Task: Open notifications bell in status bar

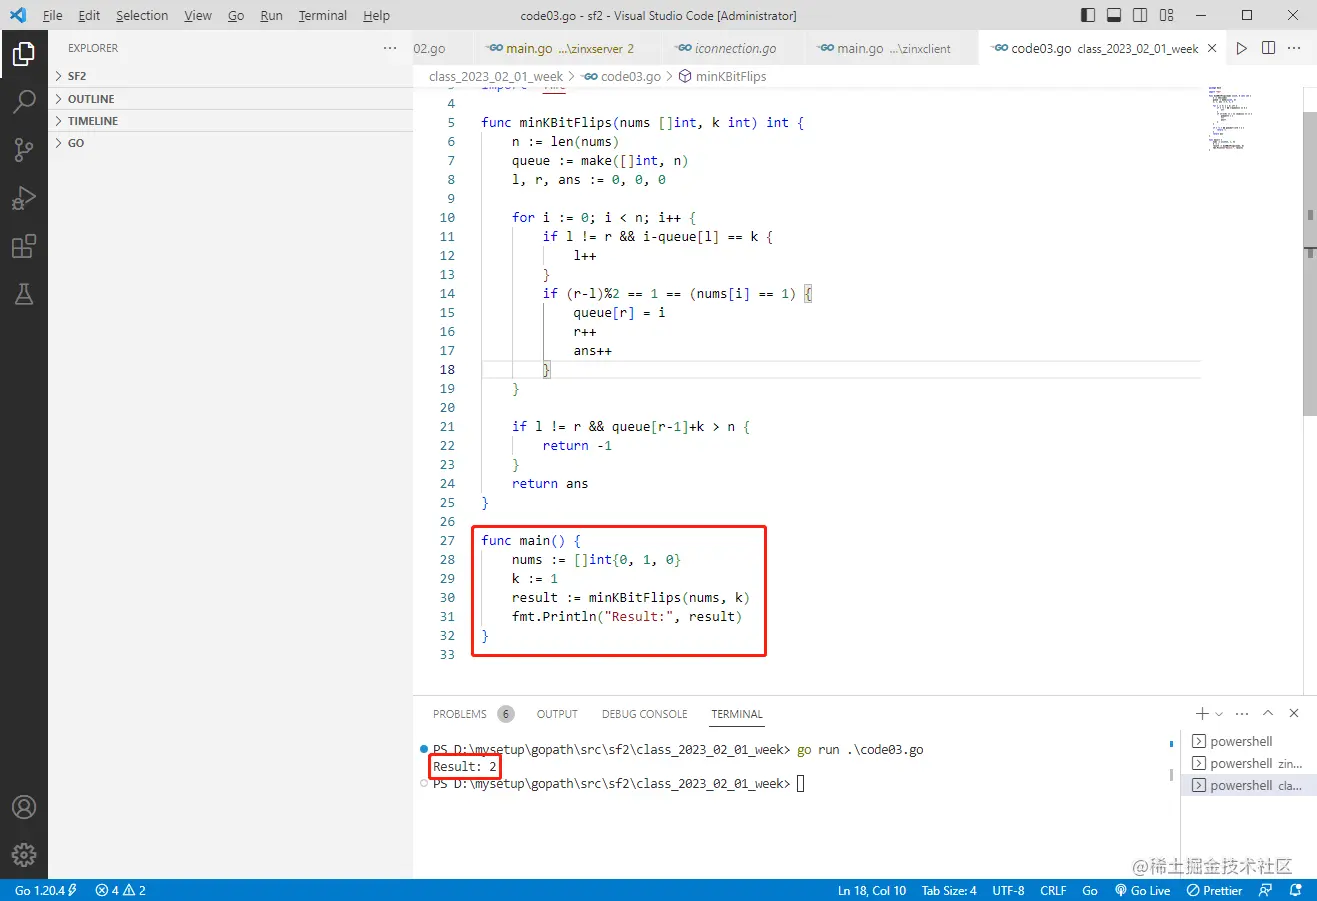Action: [1296, 890]
